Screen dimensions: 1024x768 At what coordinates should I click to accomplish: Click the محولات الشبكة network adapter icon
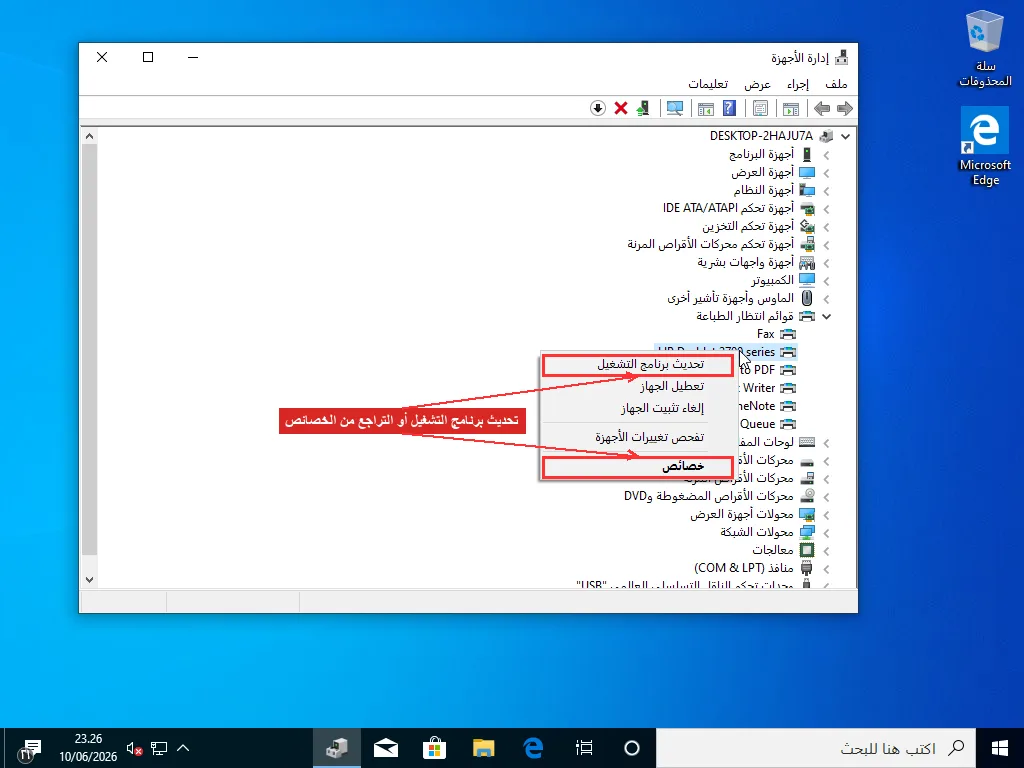[x=807, y=532]
